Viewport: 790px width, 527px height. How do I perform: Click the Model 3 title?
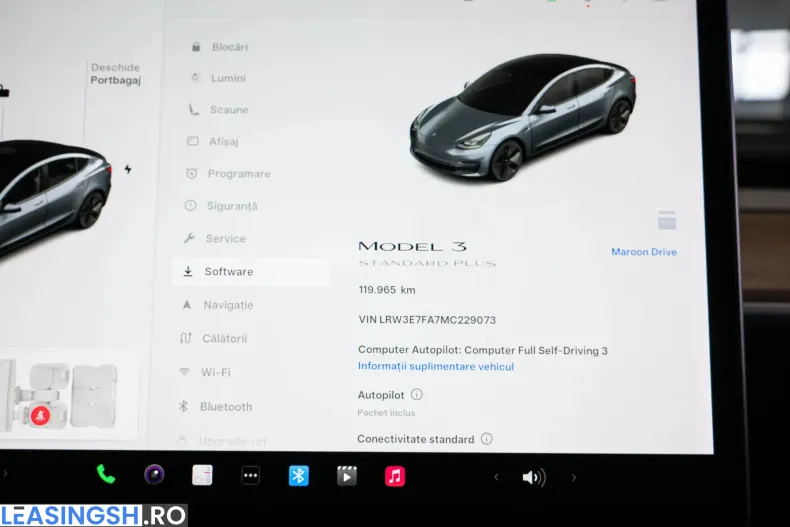tap(413, 246)
